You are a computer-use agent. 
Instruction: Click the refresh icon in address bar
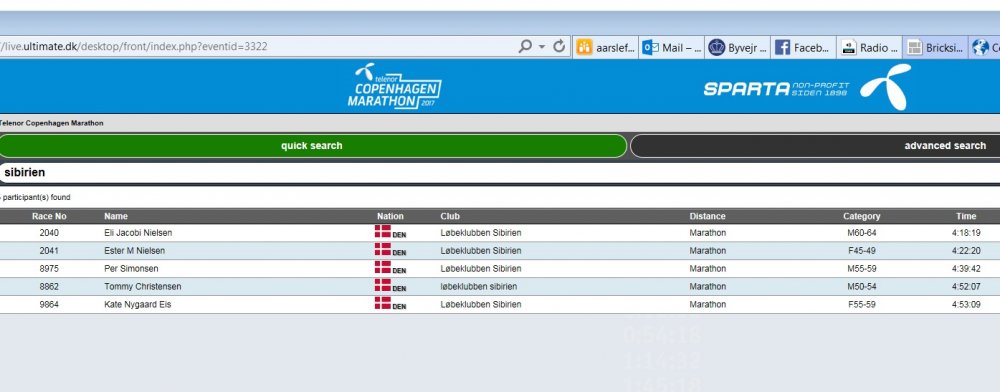[559, 47]
